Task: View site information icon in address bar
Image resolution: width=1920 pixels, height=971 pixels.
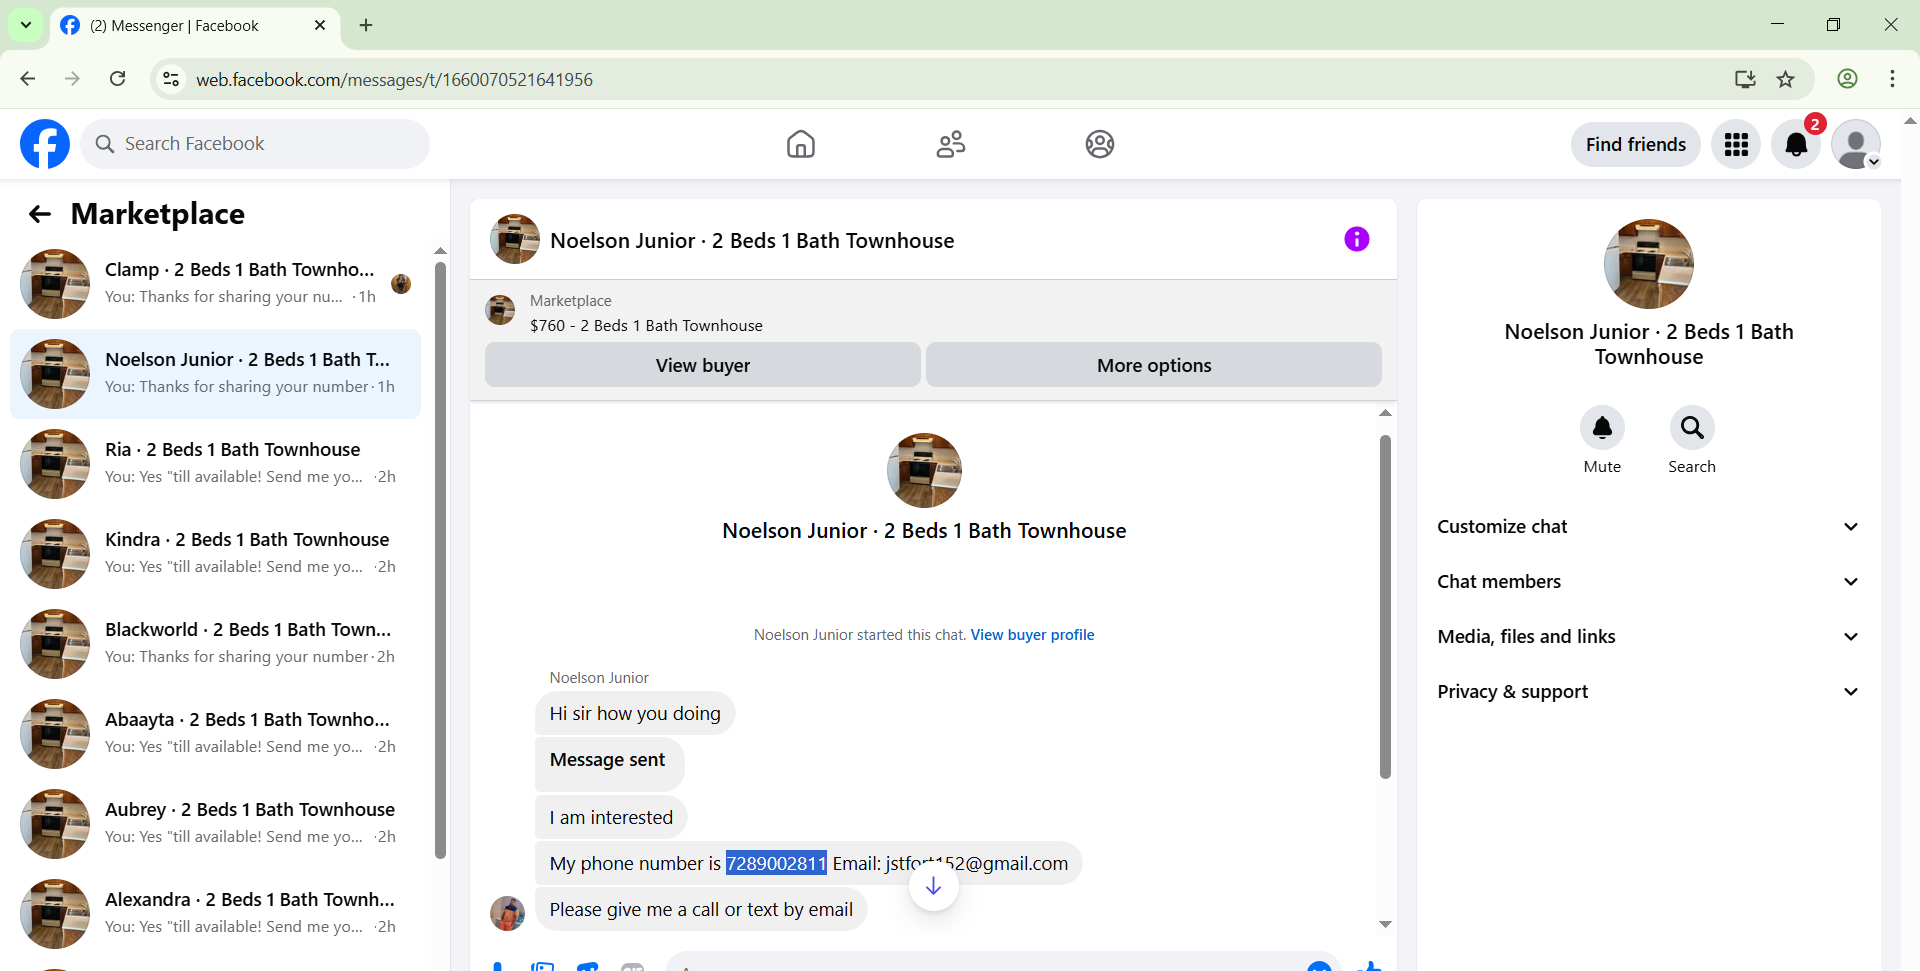Action: tap(171, 79)
